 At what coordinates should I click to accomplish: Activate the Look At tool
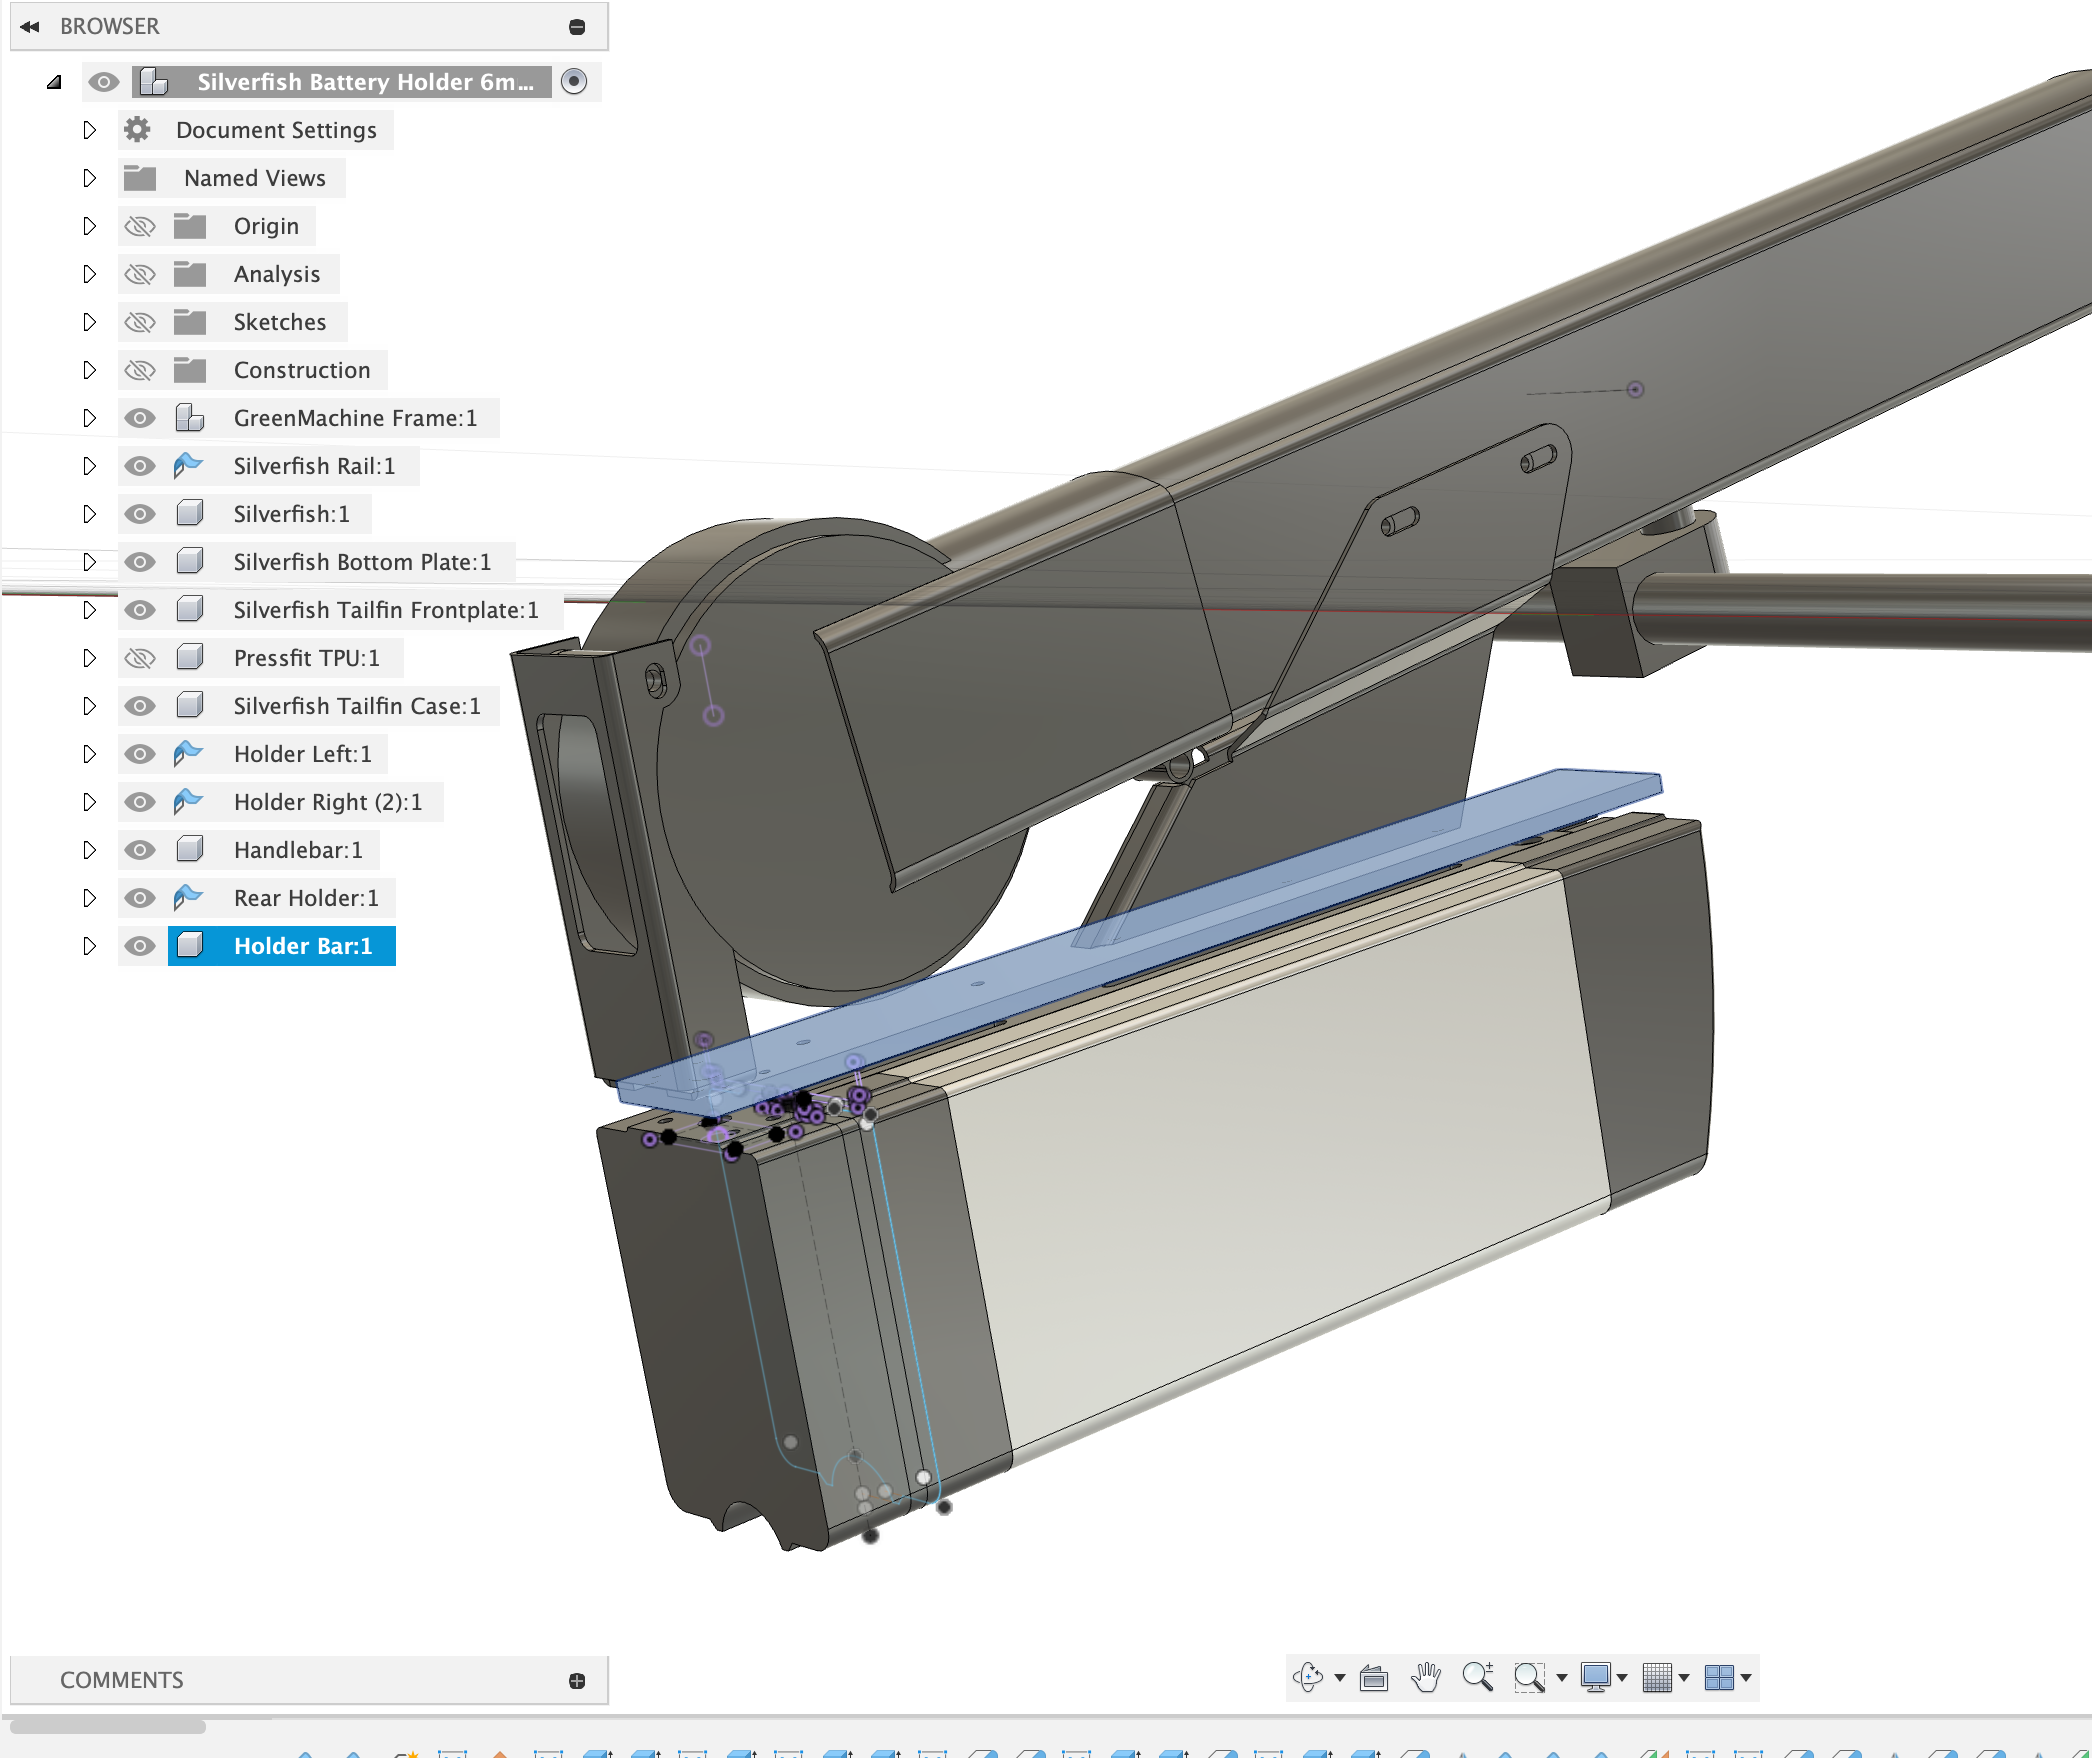click(1375, 1677)
